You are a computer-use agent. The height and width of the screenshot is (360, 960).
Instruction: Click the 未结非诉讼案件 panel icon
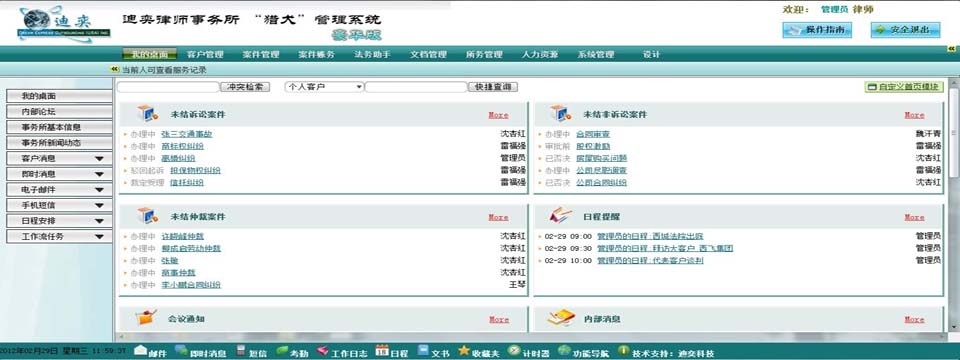click(560, 113)
